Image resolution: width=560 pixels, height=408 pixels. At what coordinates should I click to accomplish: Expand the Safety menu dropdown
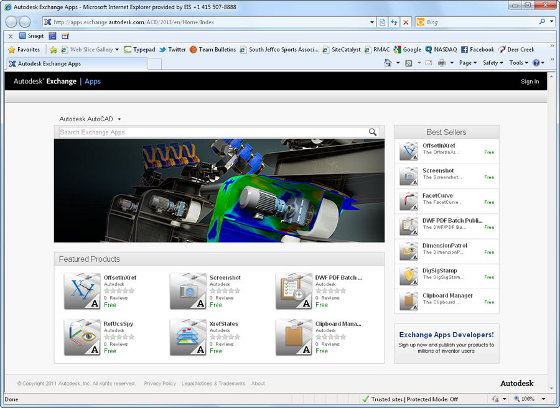tap(492, 63)
